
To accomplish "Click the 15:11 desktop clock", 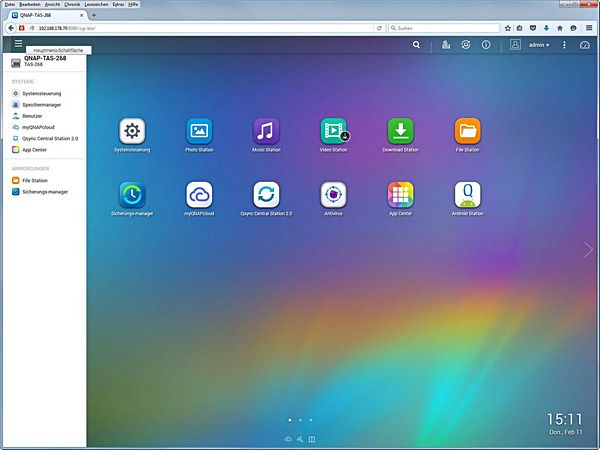I will (565, 419).
